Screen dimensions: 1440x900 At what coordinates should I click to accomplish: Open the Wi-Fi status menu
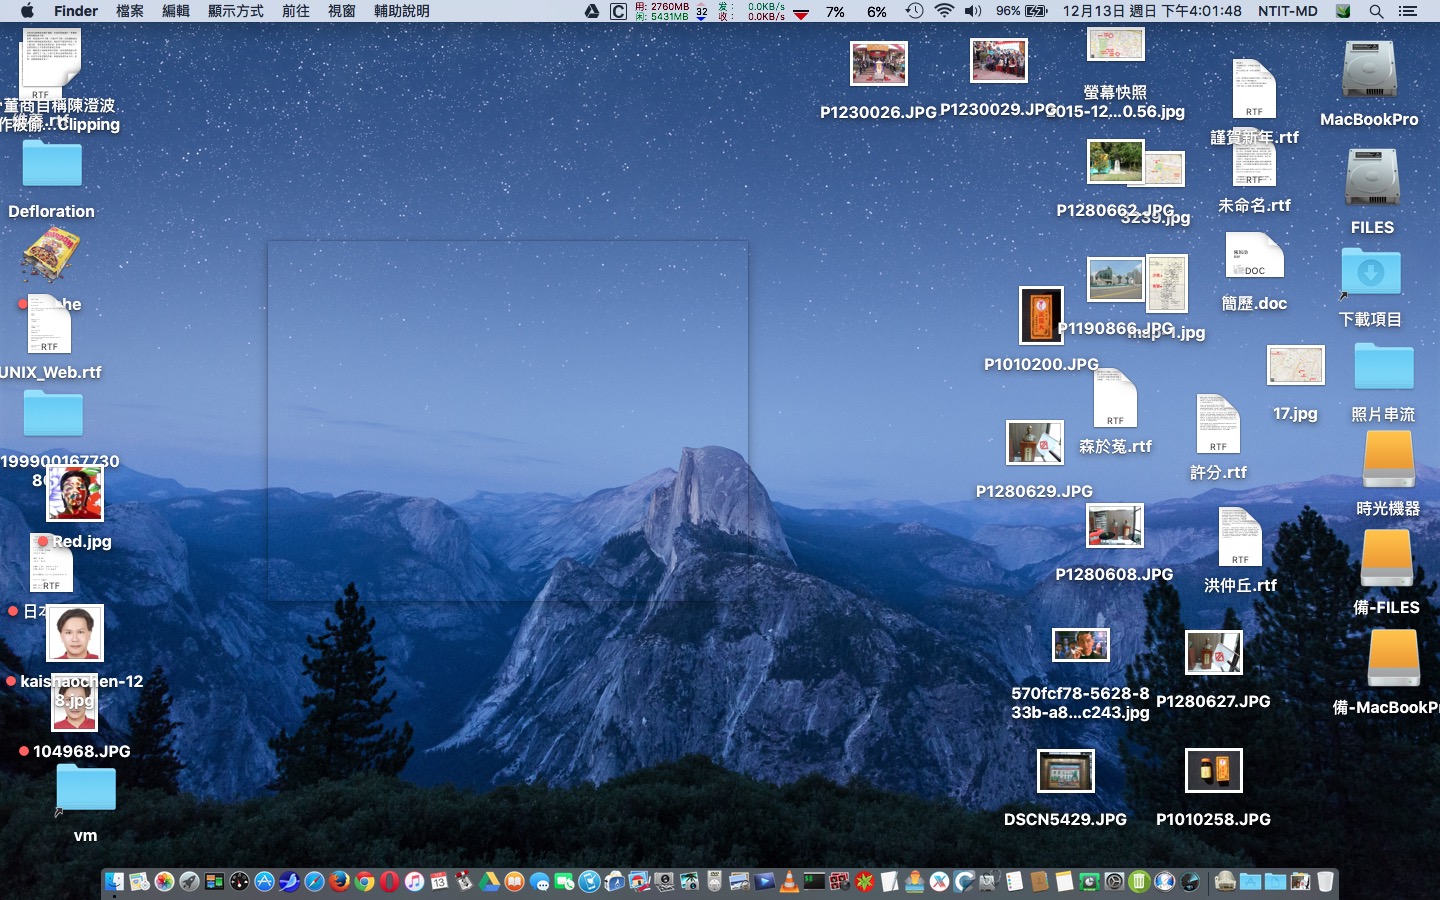pos(944,11)
